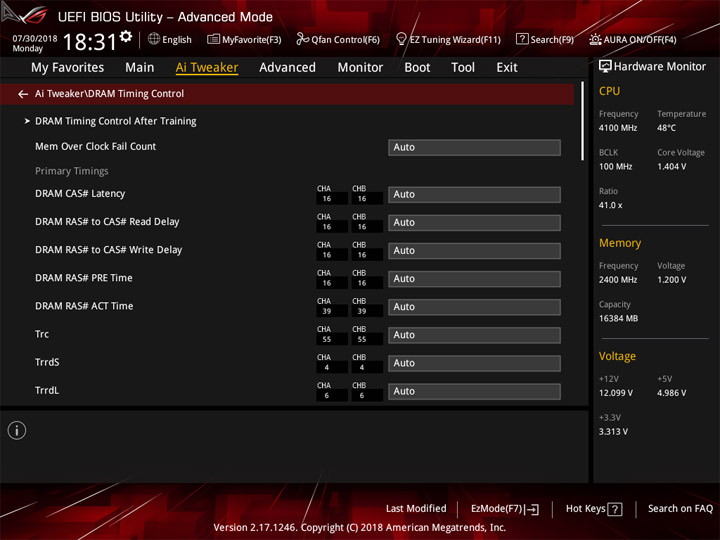This screenshot has height=540, width=720.
Task: Open the Hot Keys question icon
Action: 615,509
